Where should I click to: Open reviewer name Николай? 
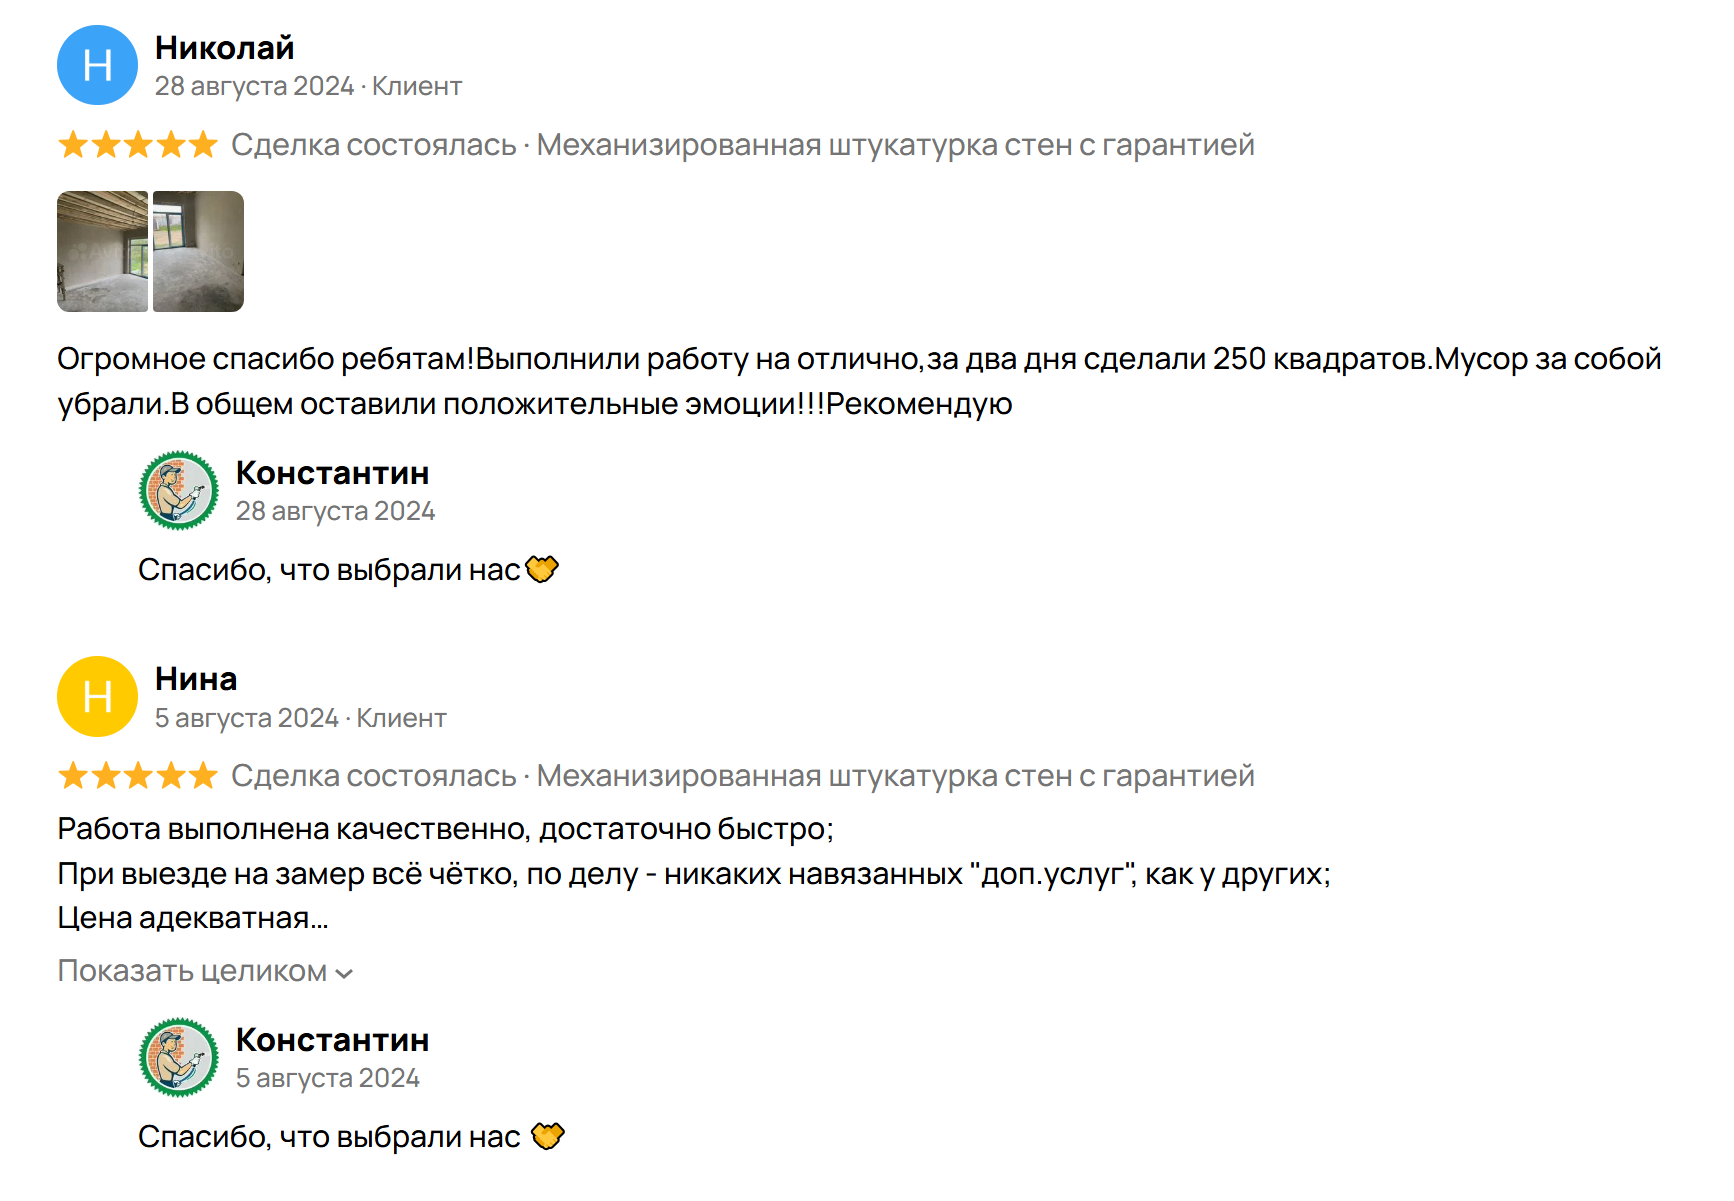[224, 48]
